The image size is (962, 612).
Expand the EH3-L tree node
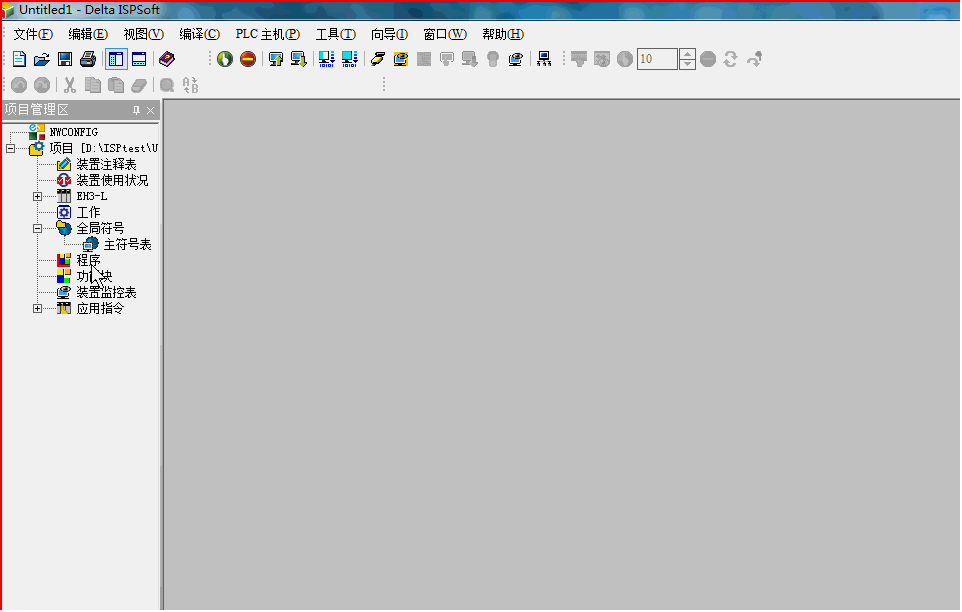click(38, 196)
